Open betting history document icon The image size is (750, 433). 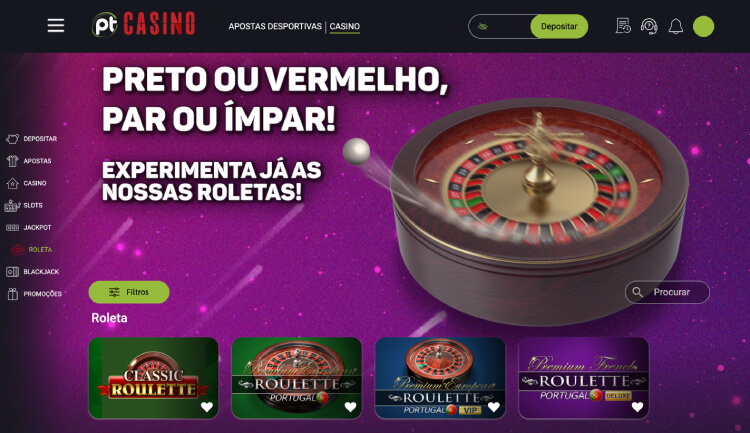click(623, 26)
